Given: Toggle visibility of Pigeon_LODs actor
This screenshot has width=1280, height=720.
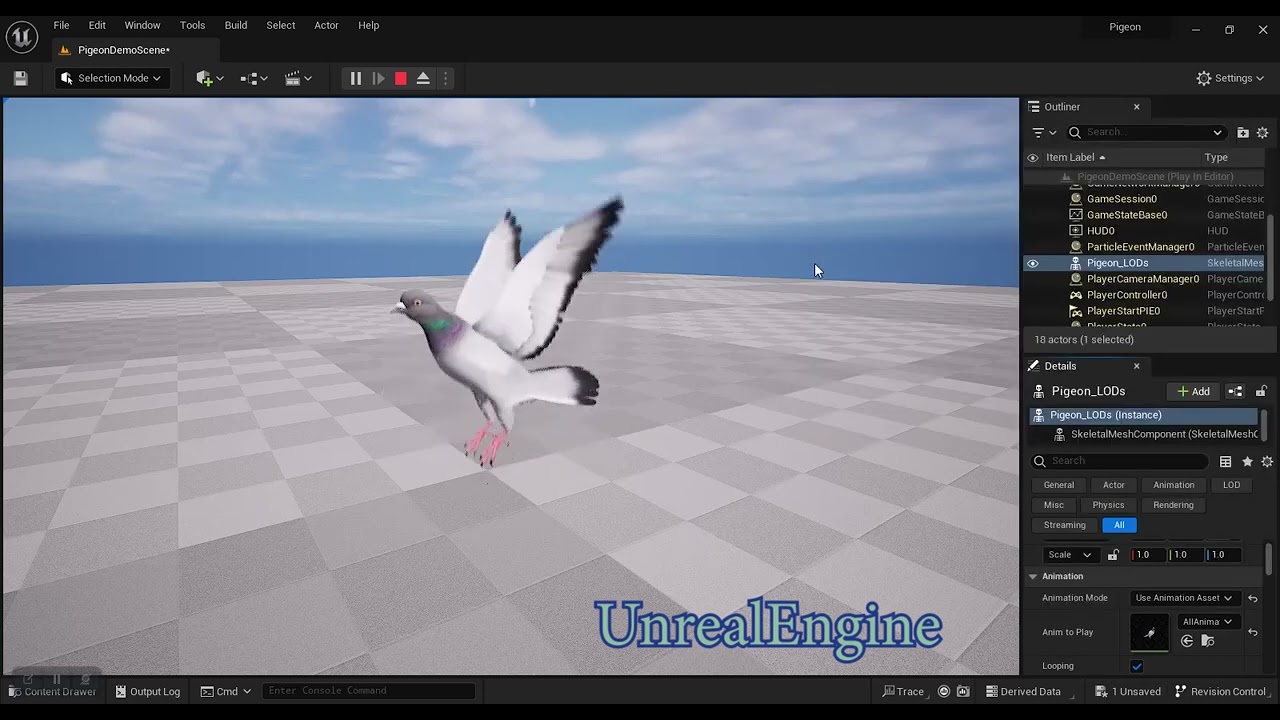Looking at the screenshot, I should [x=1033, y=263].
